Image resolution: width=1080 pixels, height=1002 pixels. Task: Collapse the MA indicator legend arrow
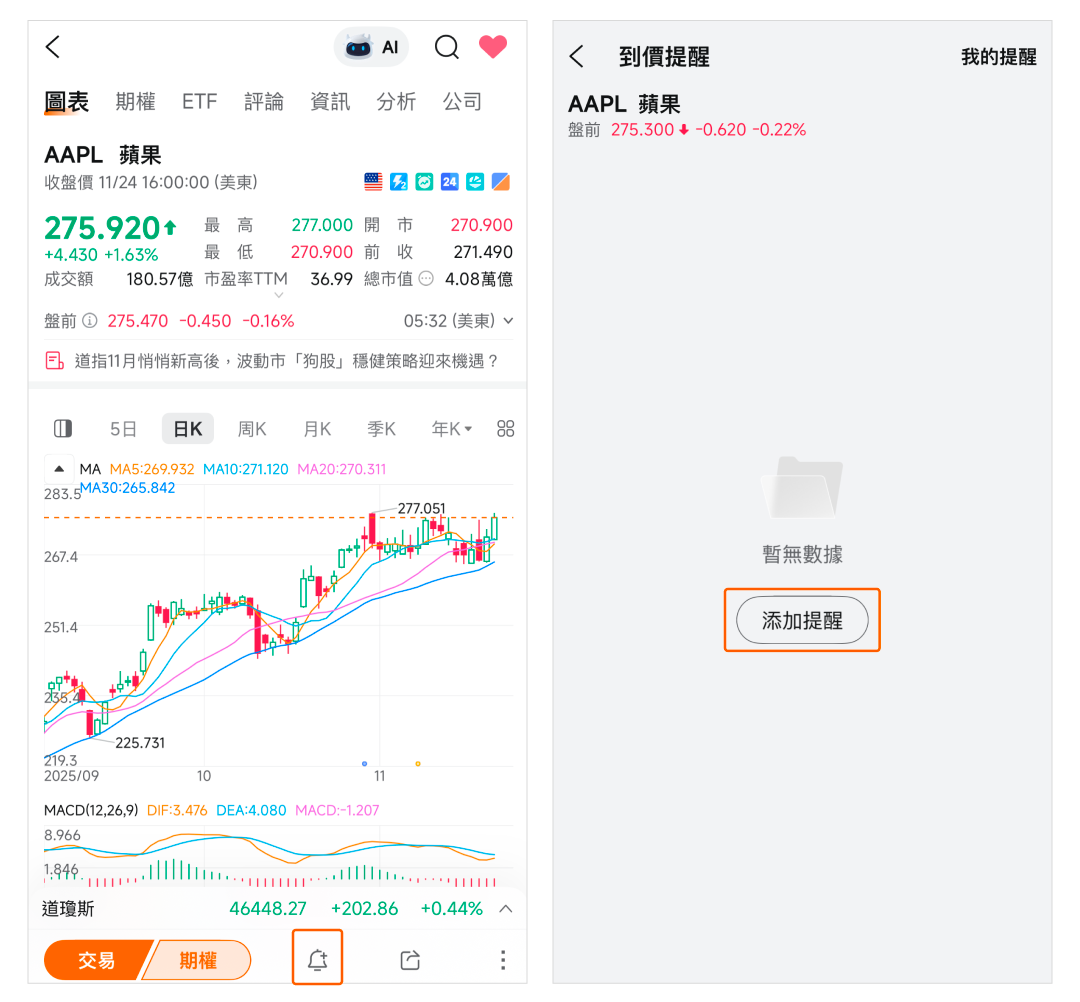59,469
